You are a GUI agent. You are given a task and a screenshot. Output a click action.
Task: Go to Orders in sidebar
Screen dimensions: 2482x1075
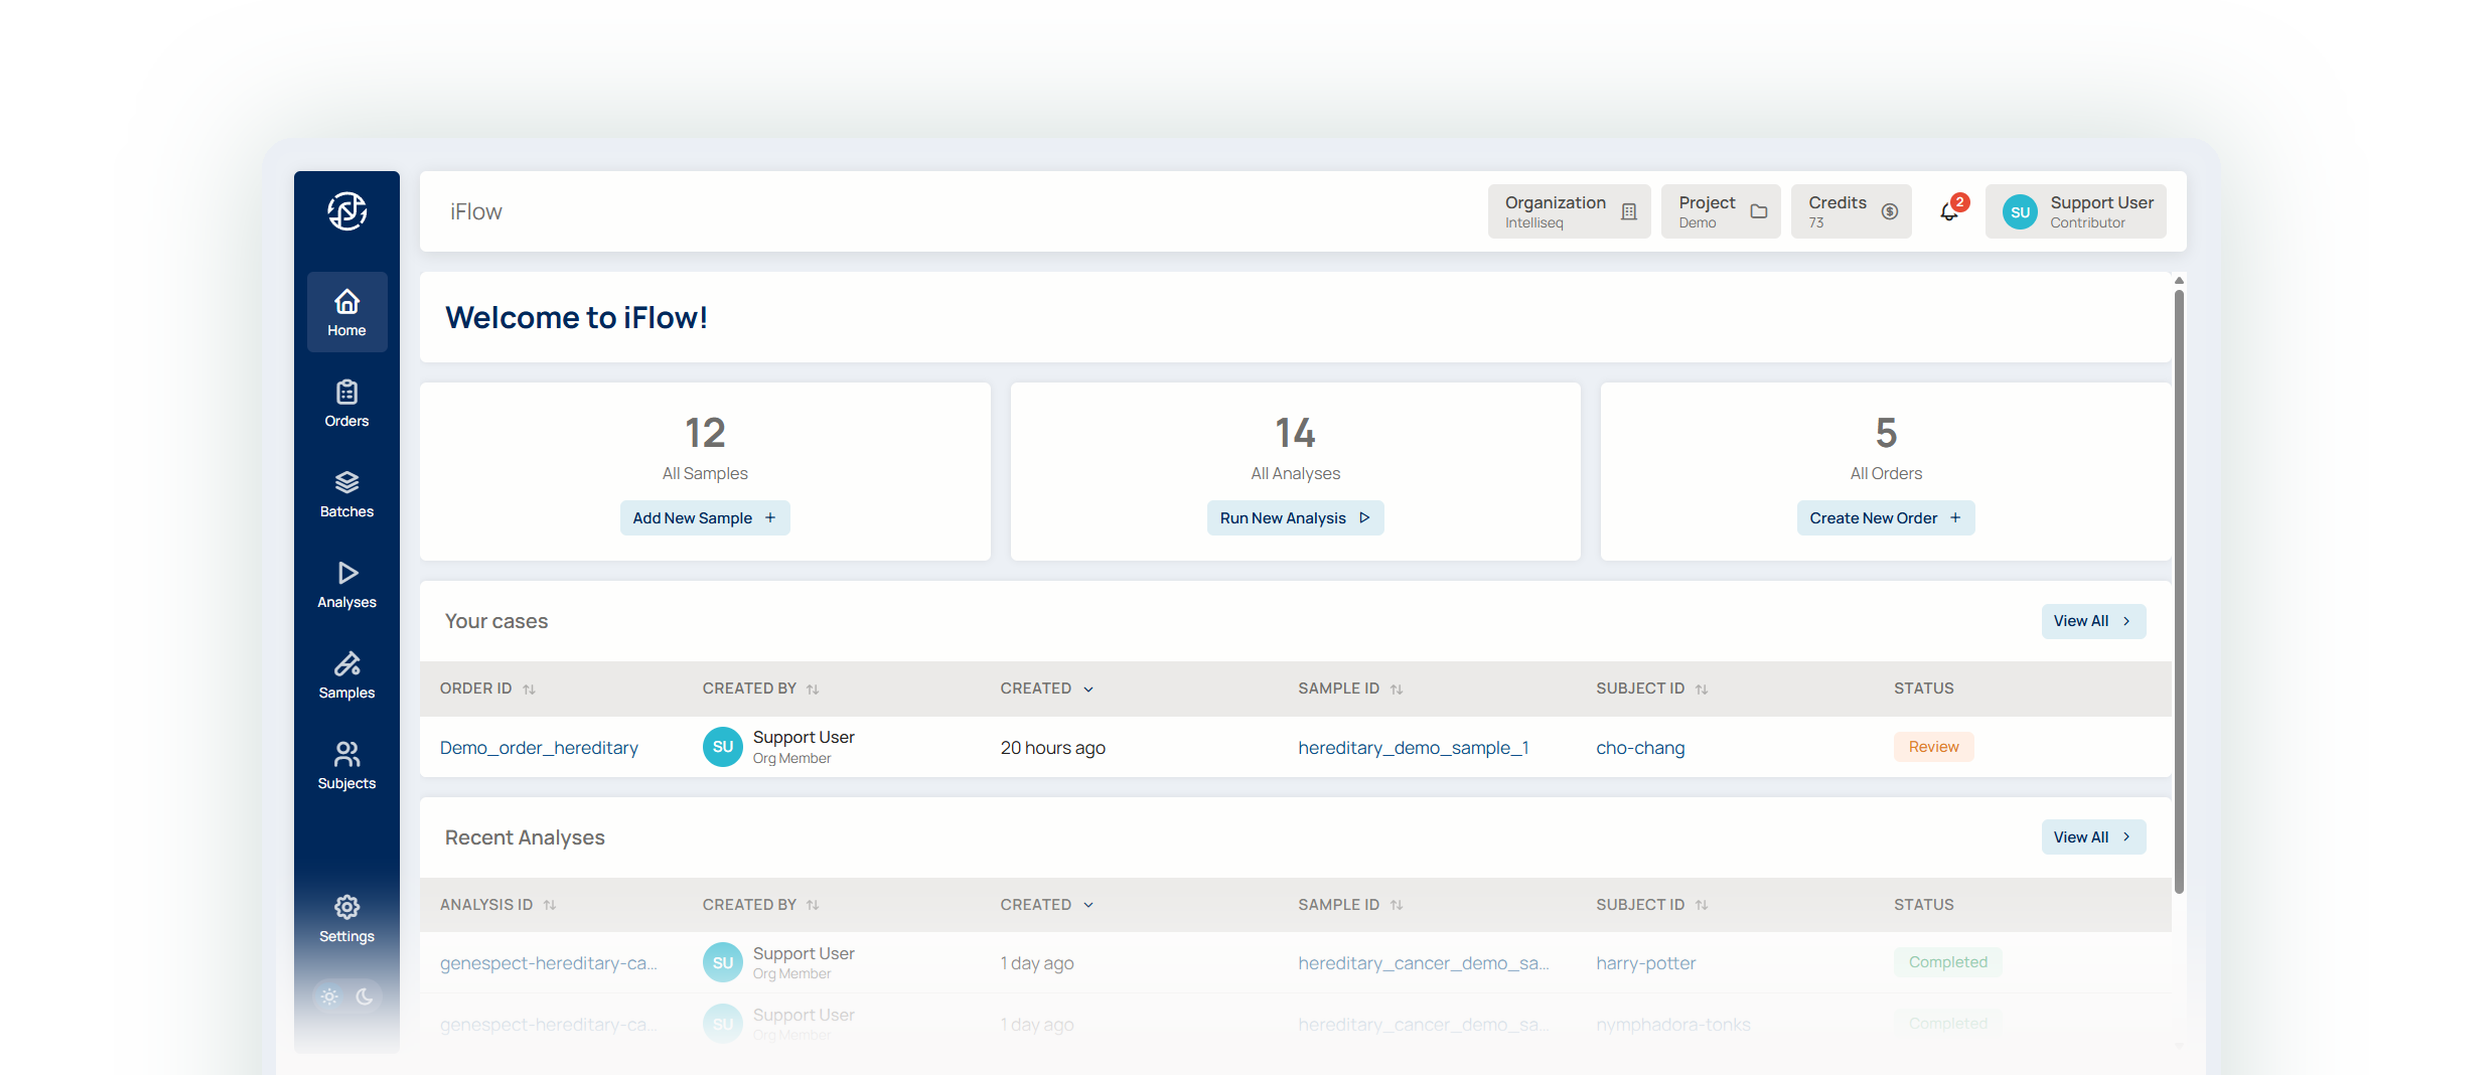[x=347, y=403]
